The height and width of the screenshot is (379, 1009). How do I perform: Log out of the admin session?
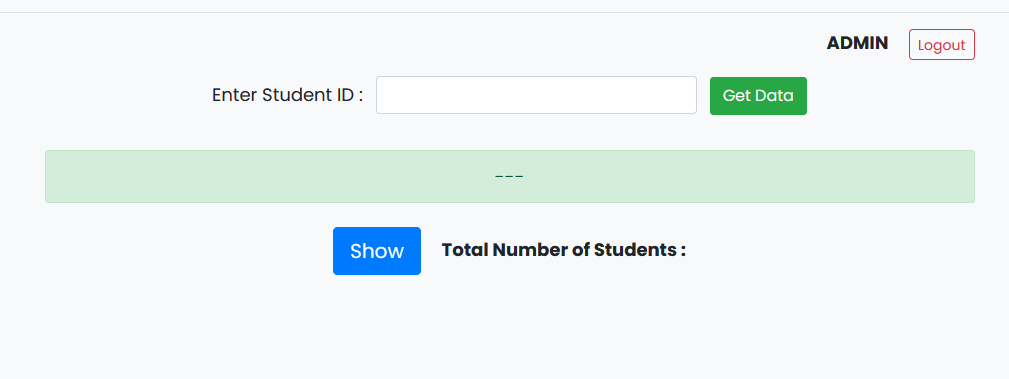(941, 44)
